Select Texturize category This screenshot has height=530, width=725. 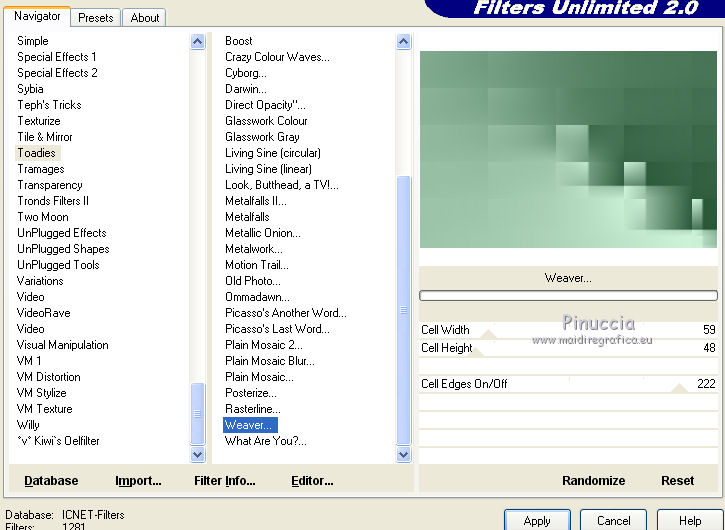38,121
